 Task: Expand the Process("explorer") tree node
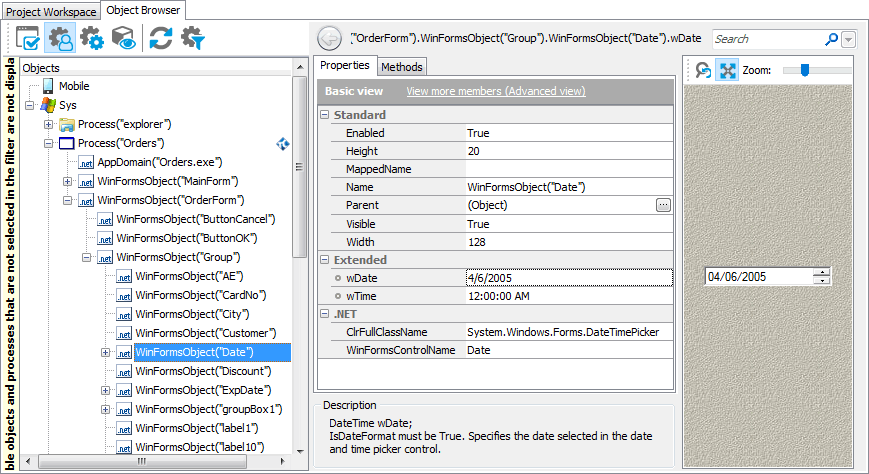[x=49, y=124]
